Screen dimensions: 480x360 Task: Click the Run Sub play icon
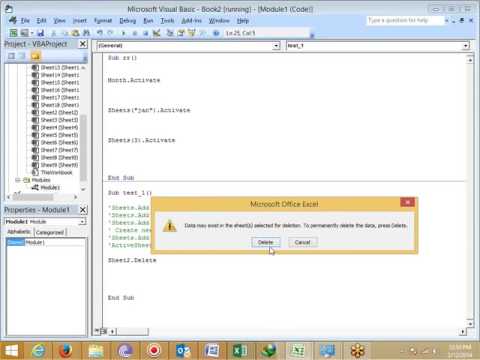pos(124,33)
